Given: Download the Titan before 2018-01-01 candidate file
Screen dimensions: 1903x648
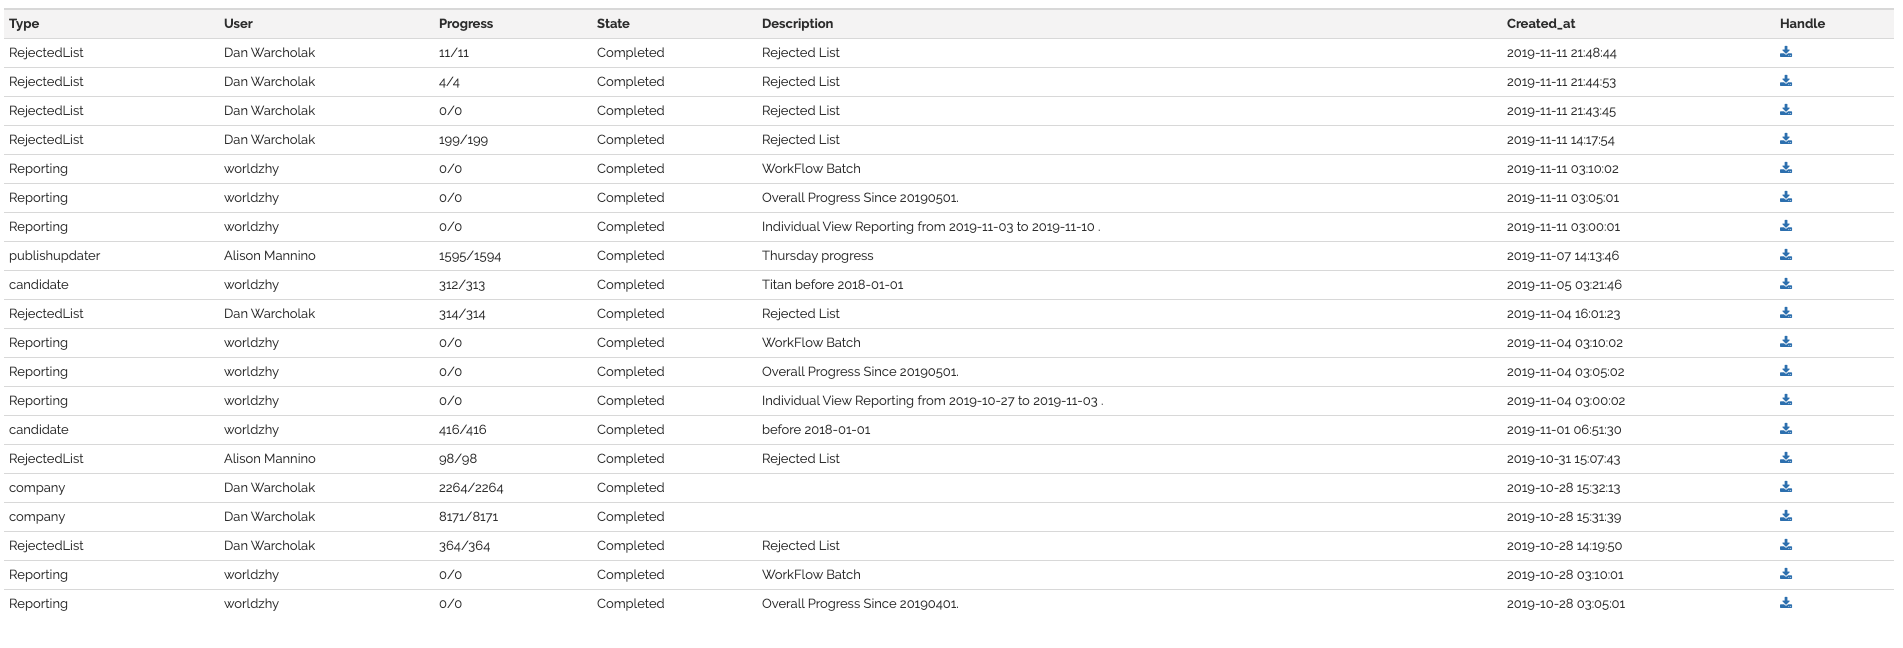Looking at the screenshot, I should click(1785, 285).
